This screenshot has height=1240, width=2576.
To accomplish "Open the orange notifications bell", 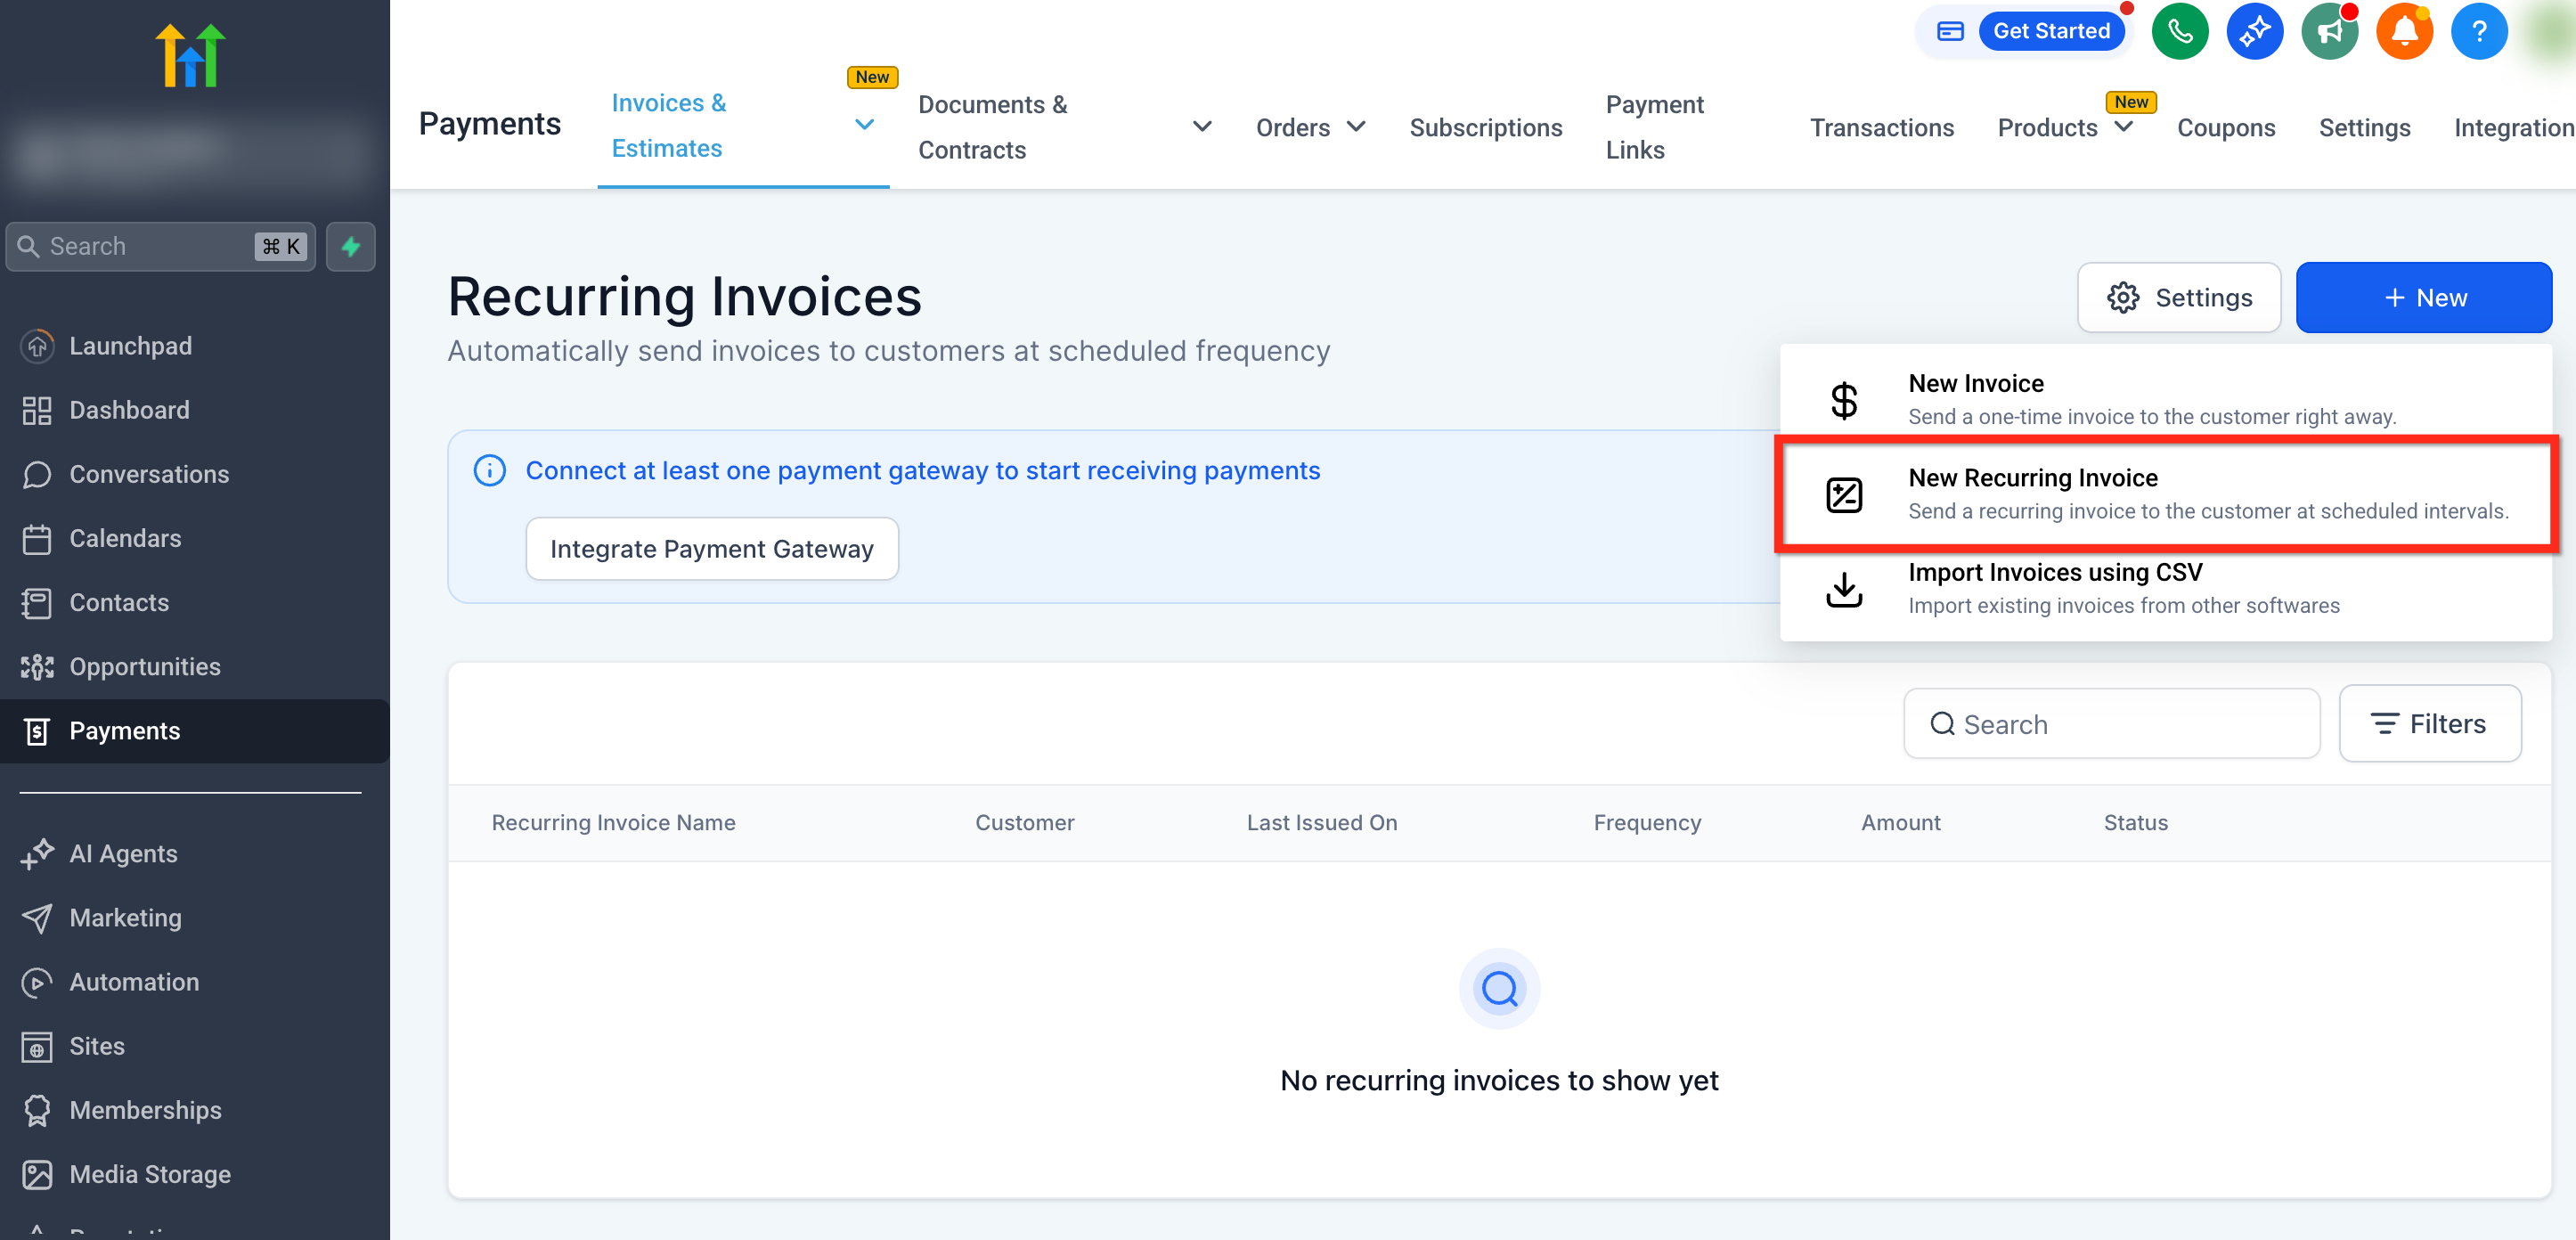I will [x=2404, y=32].
